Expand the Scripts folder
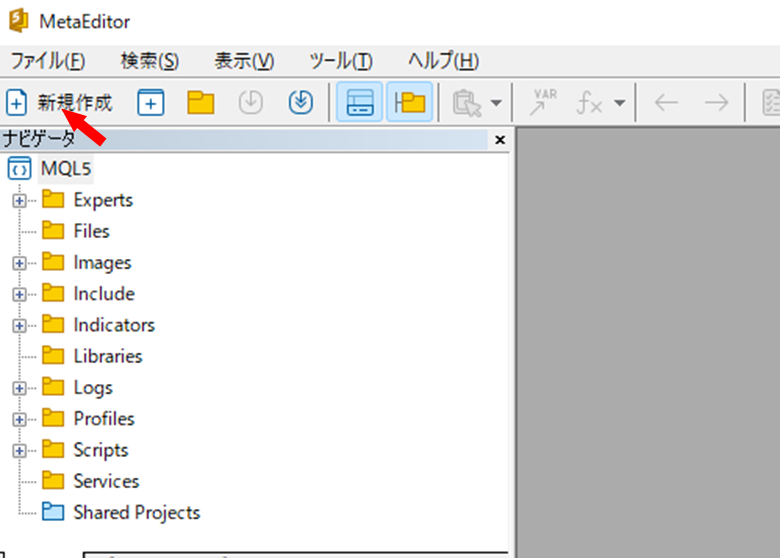This screenshot has height=558, width=780. point(19,451)
